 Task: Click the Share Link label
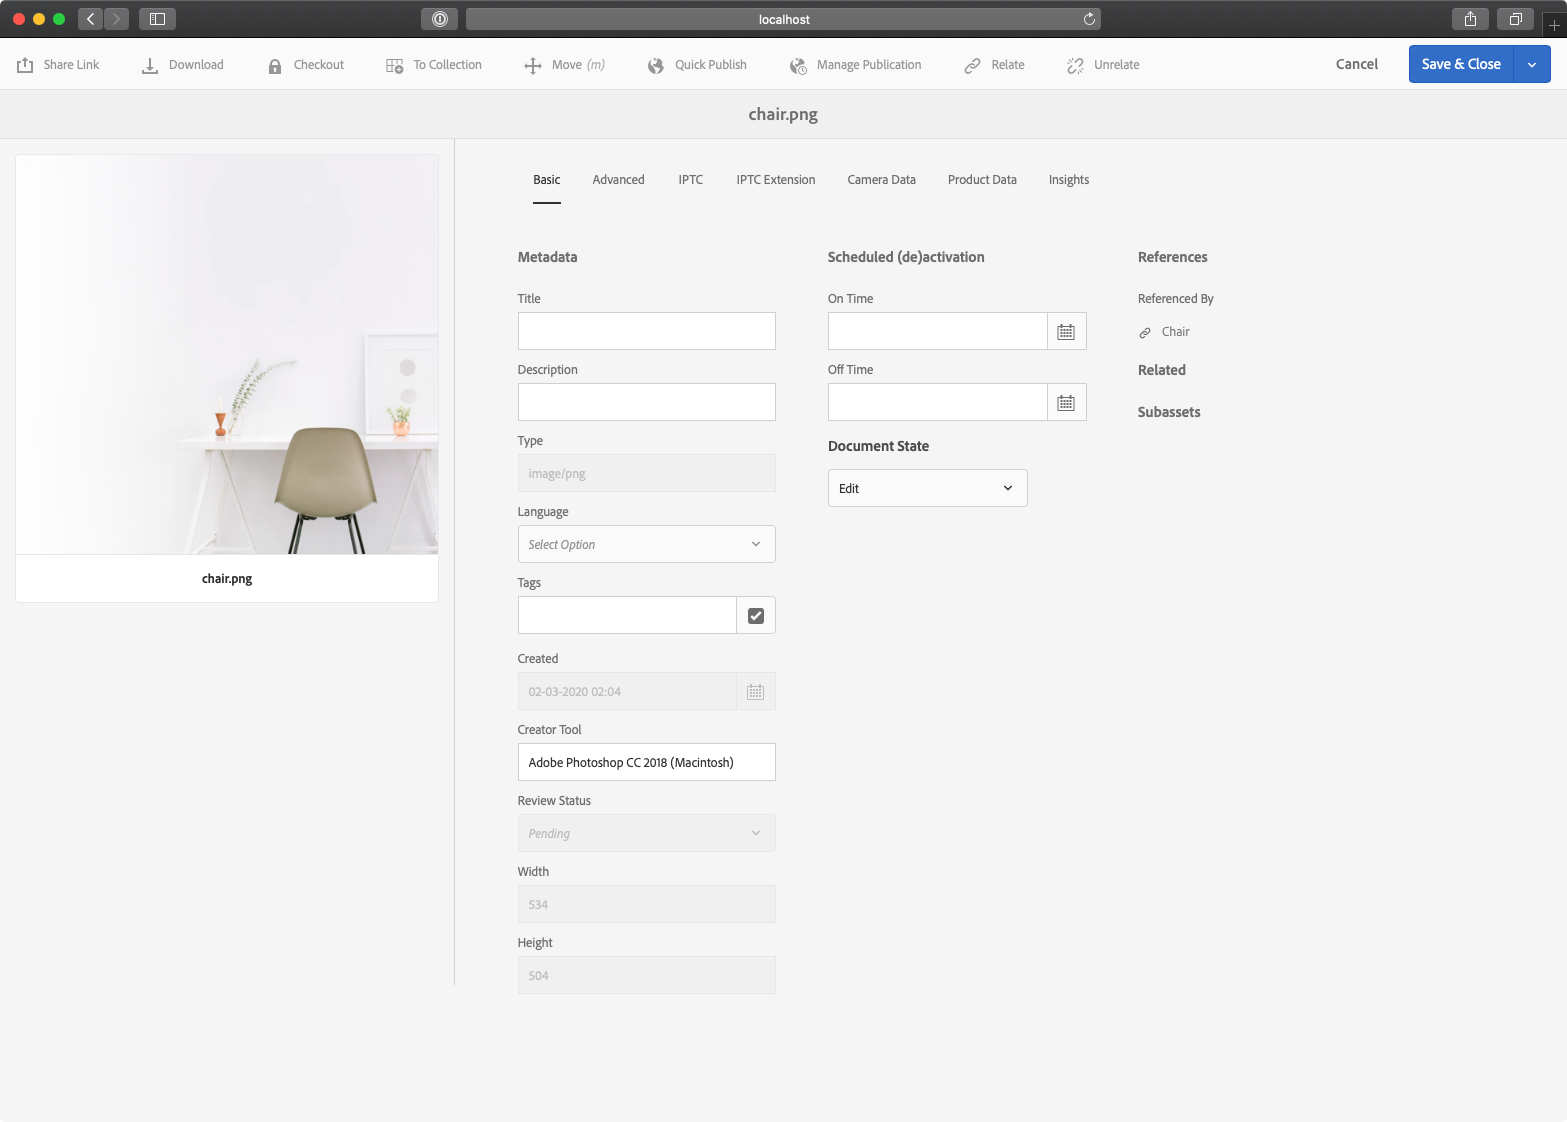point(71,65)
